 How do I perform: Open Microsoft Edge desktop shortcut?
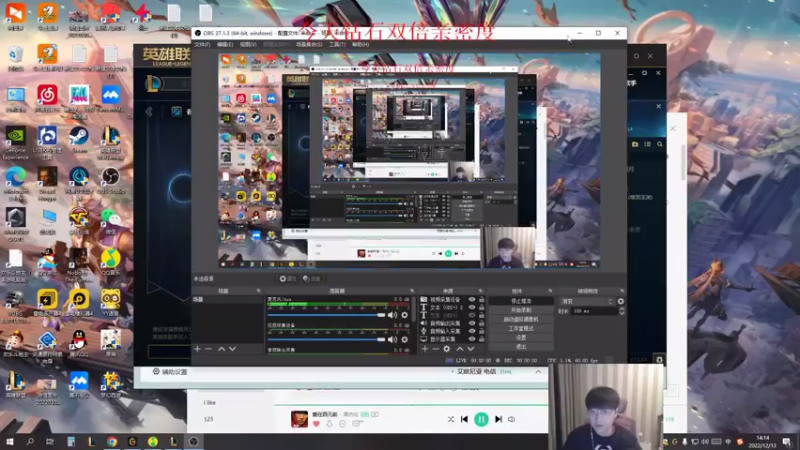(16, 184)
